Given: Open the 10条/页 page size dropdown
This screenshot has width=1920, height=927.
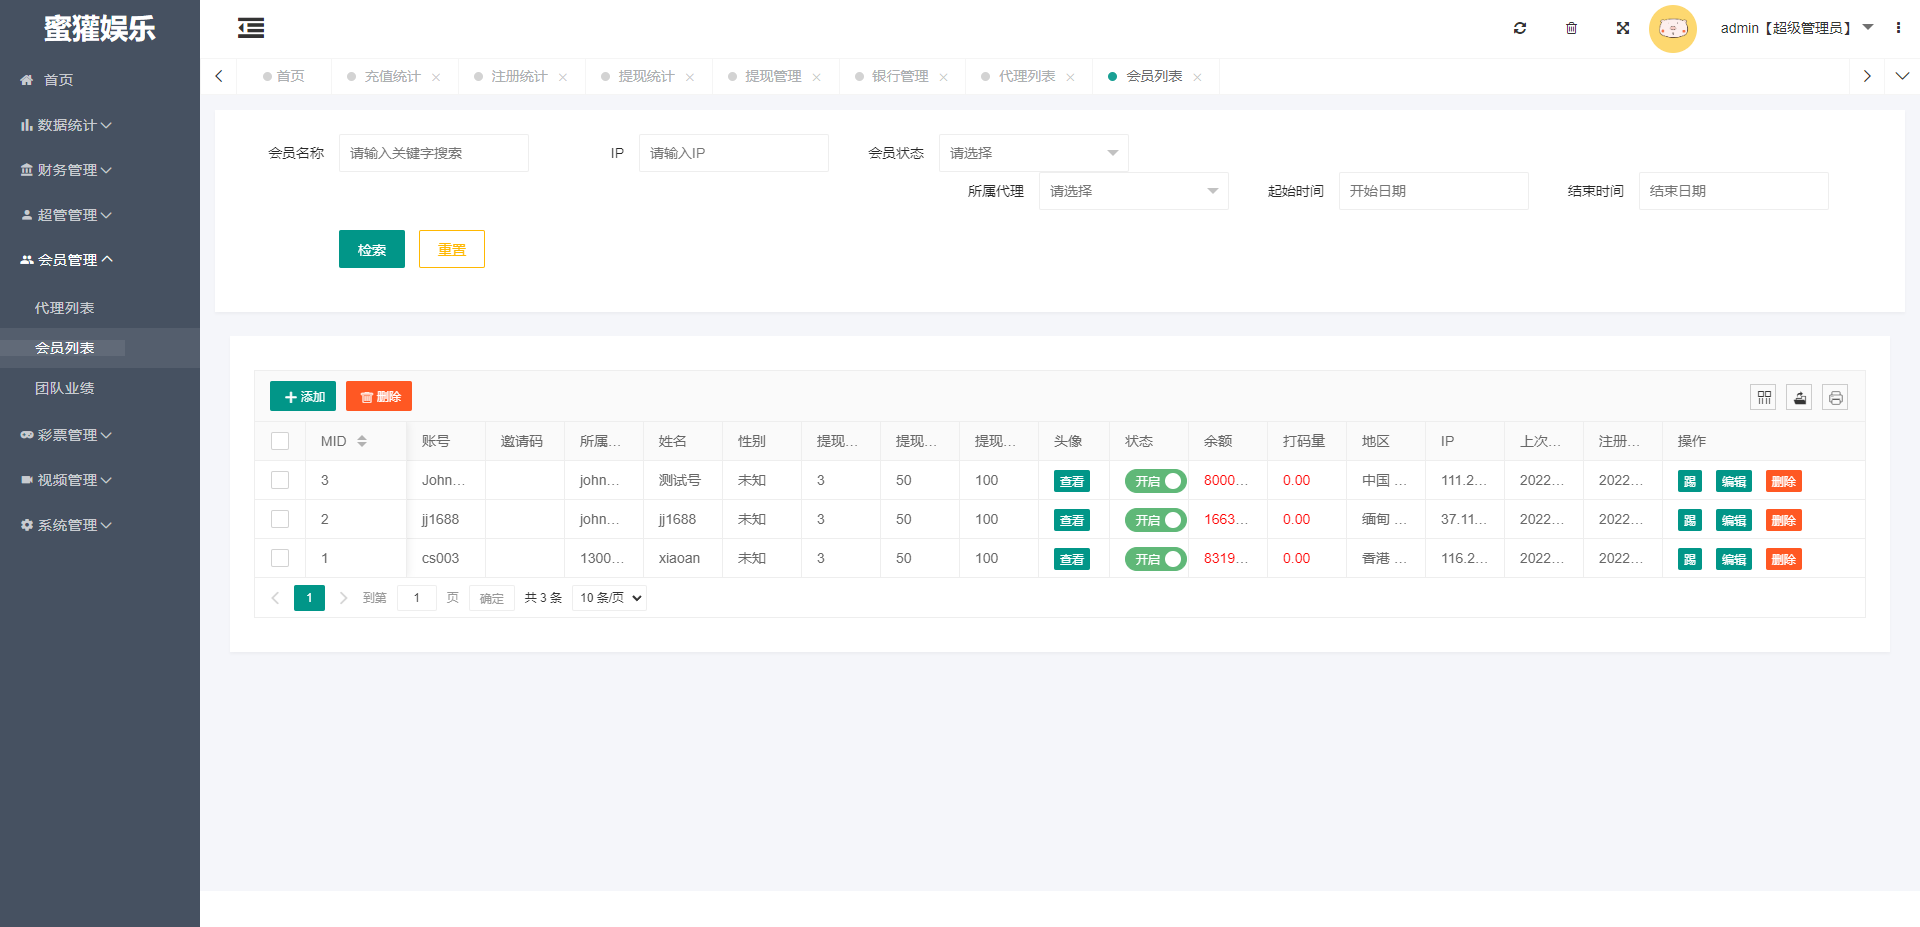Looking at the screenshot, I should (608, 597).
